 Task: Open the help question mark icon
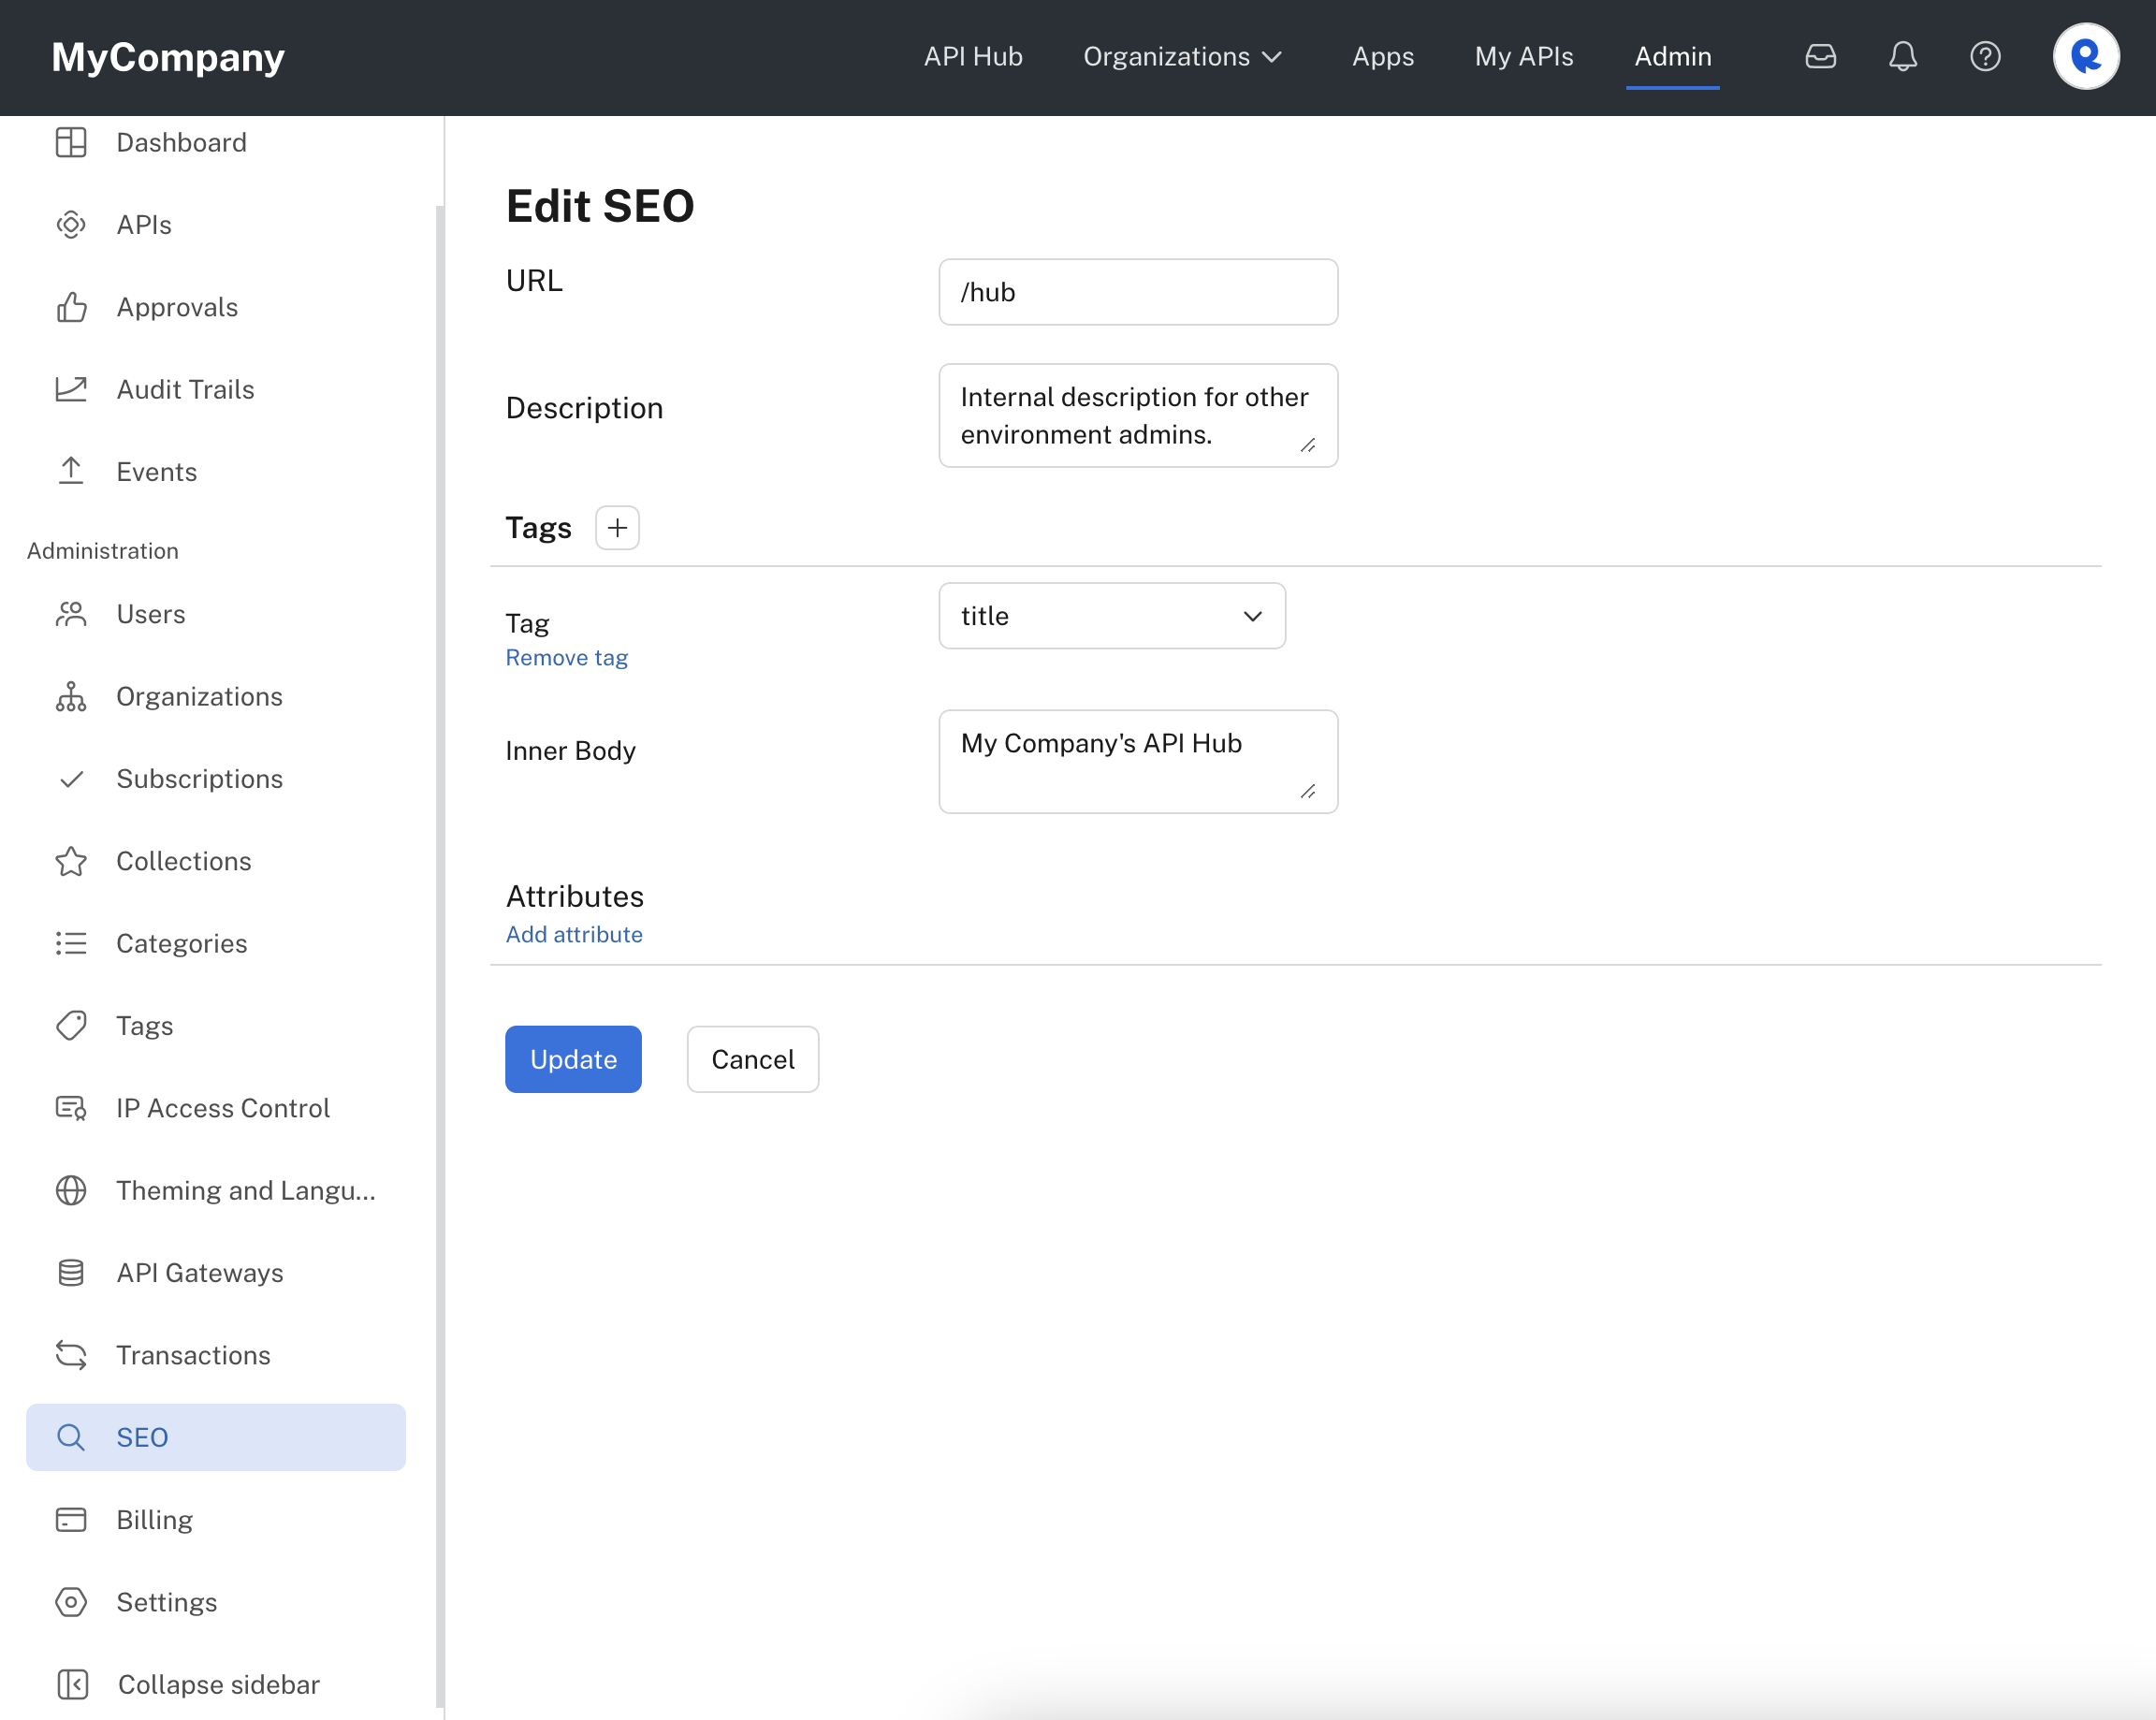pos(1985,56)
